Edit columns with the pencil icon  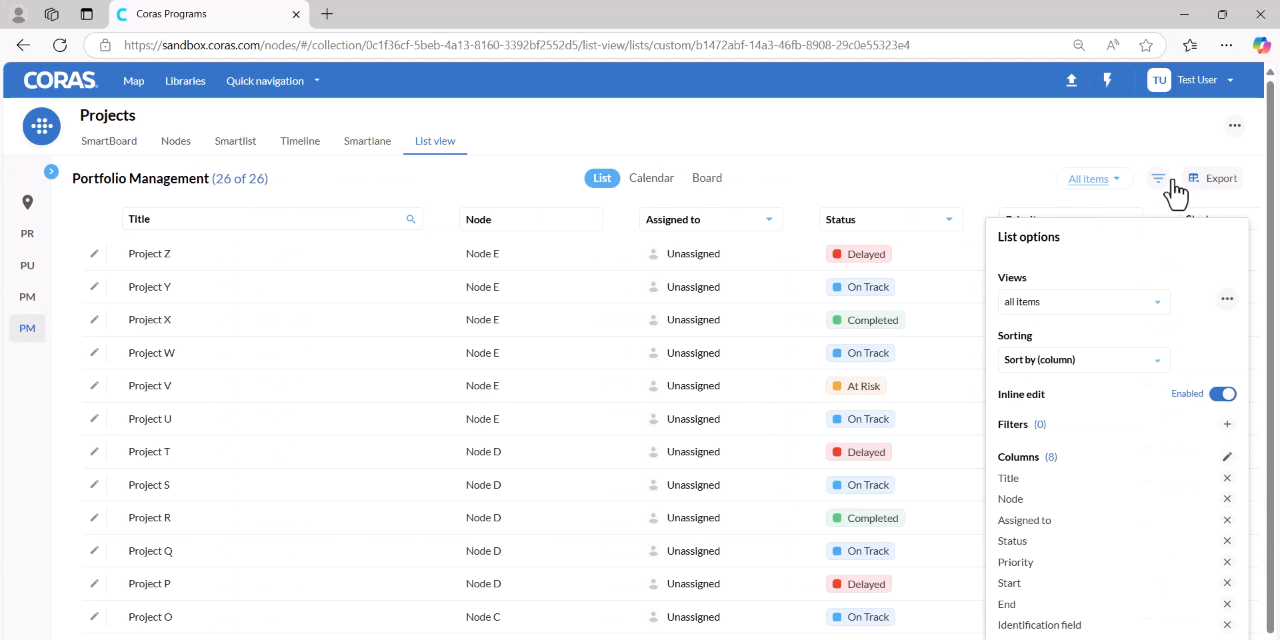point(1227,457)
